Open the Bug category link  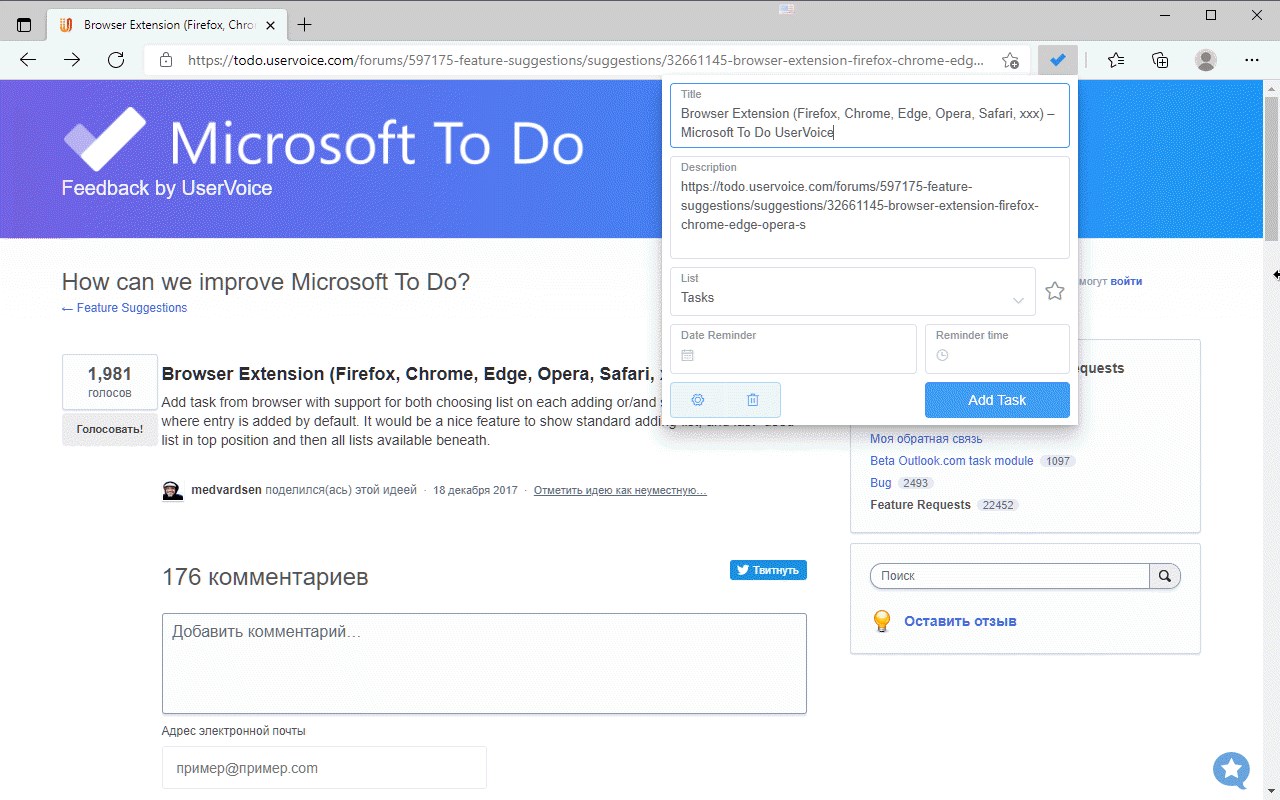(881, 483)
